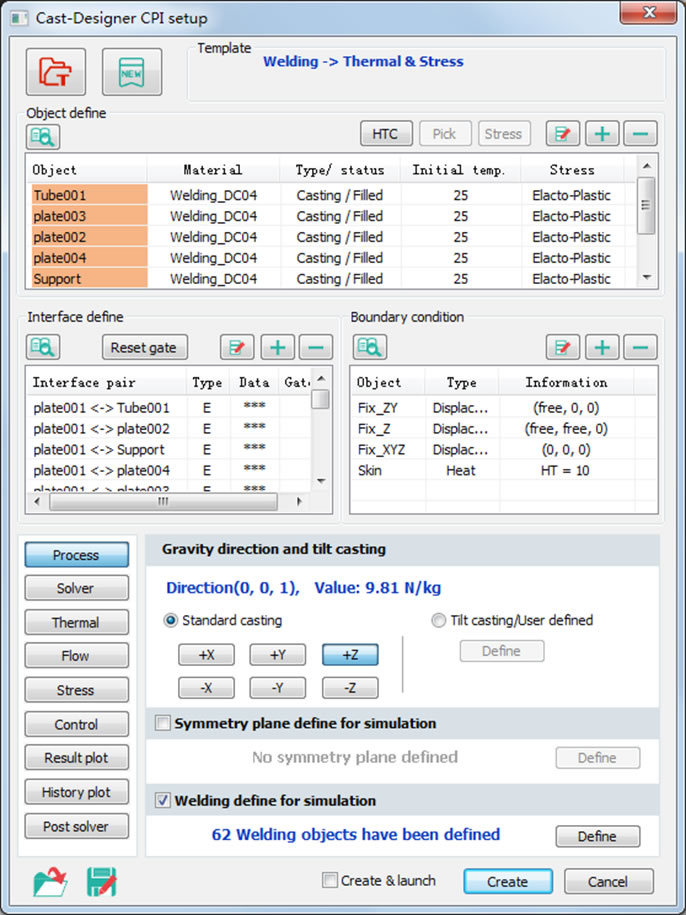Click Interface list horizontal scroll-left arrow
Screen dimensions: 686x915
tap(37, 501)
